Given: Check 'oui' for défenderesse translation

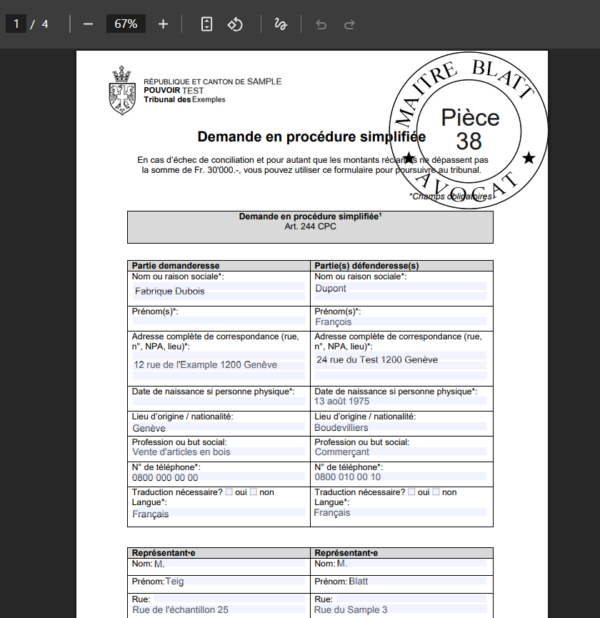Looking at the screenshot, I should (411, 492).
